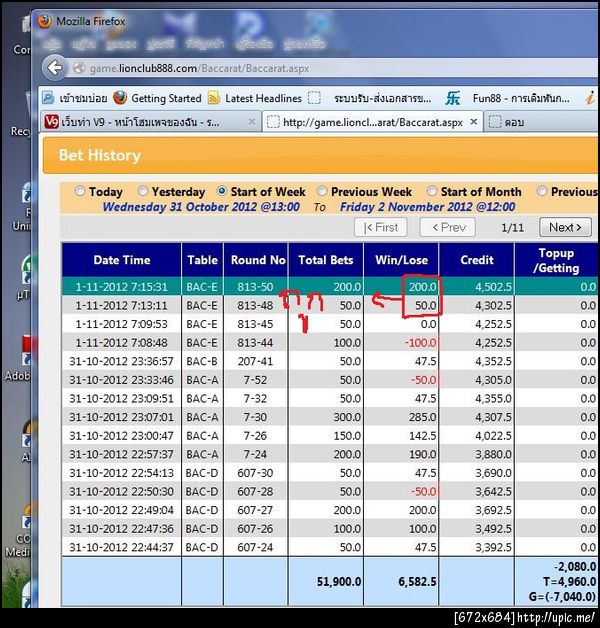Go to the Next page
Screen dimensions: 600x628
click(565, 227)
